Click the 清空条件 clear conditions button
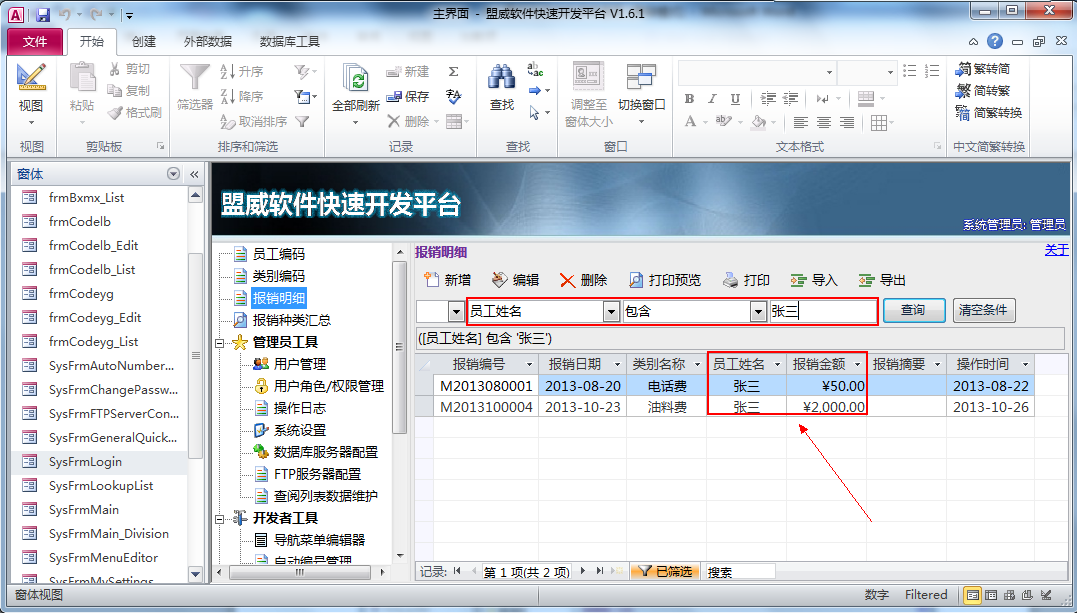This screenshot has width=1077, height=613. pos(983,310)
